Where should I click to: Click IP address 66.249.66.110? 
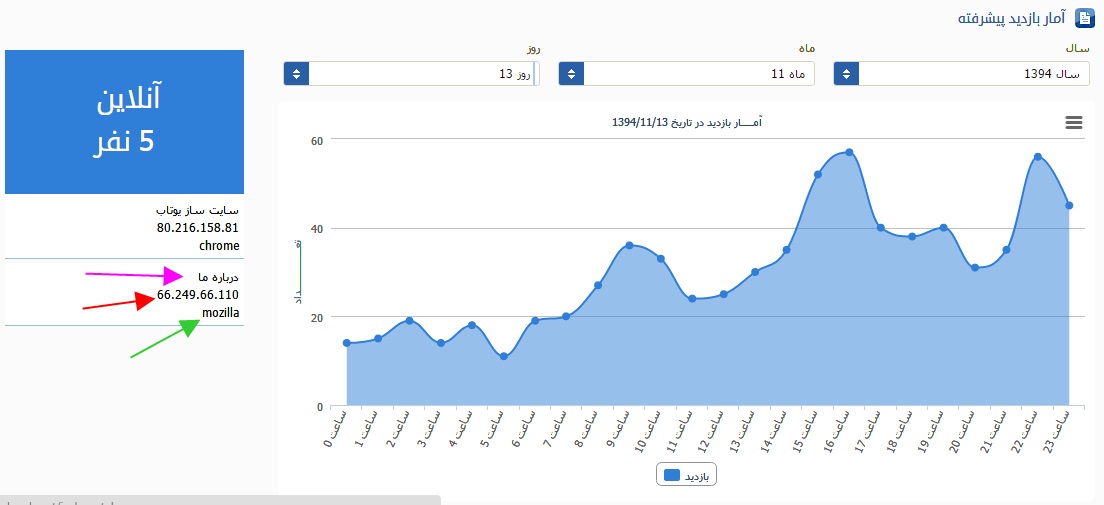tap(198, 295)
